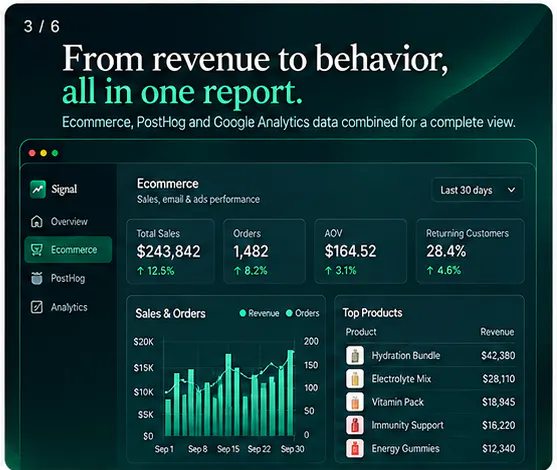Click the Returning Customers 28.4% card
The width and height of the screenshot is (557, 470).
click(x=470, y=251)
